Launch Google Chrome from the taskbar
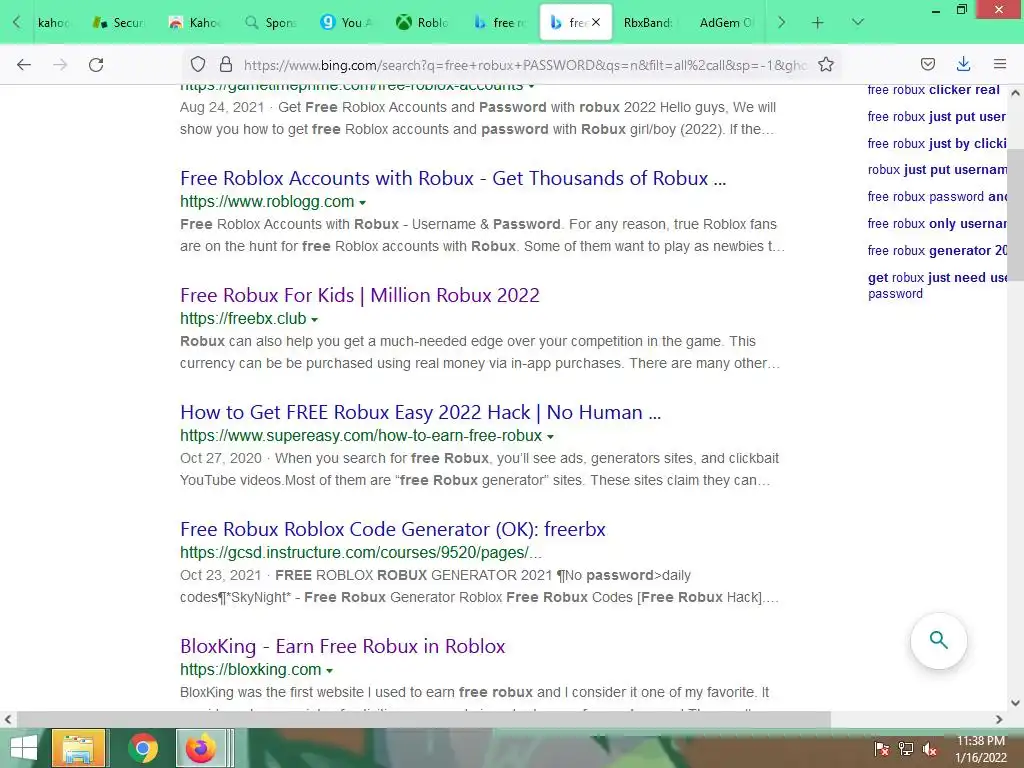The image size is (1024, 768). click(143, 748)
